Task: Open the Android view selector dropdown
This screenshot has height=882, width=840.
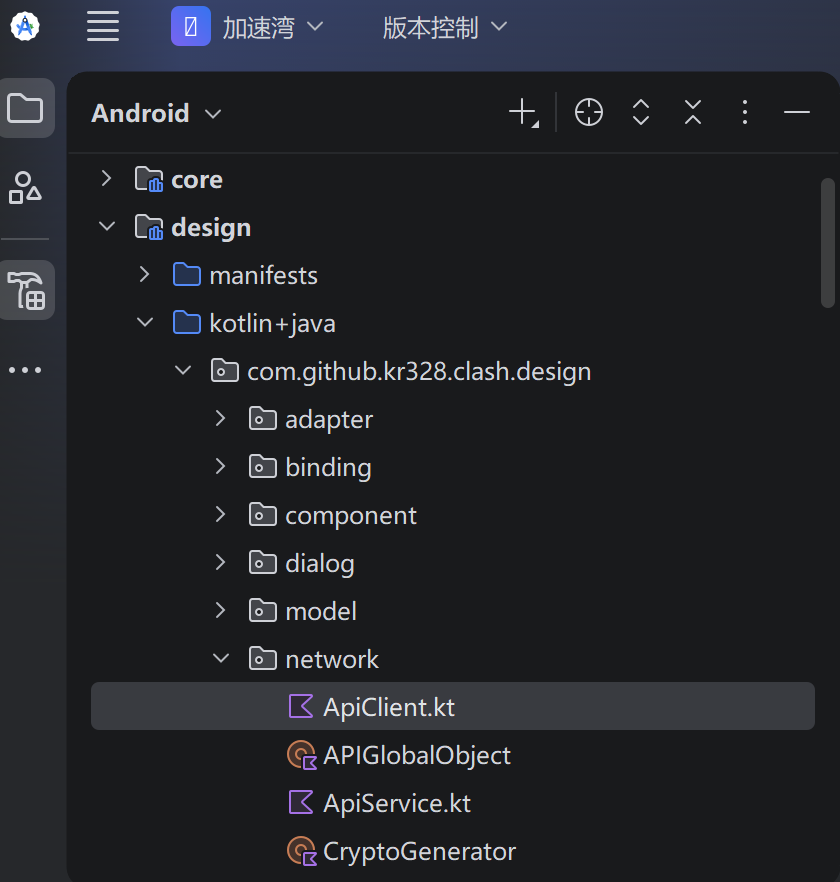Action: 156,114
